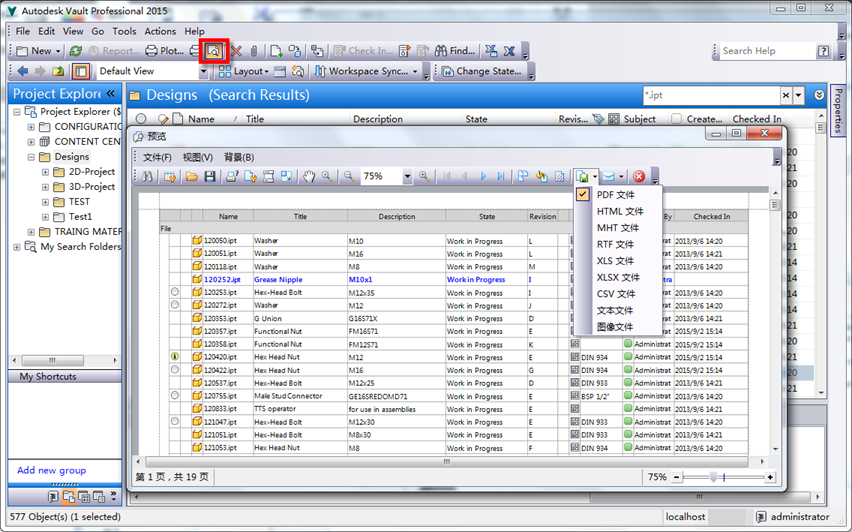Click the My Shortcuts panel header
852x532 pixels.
[65, 376]
